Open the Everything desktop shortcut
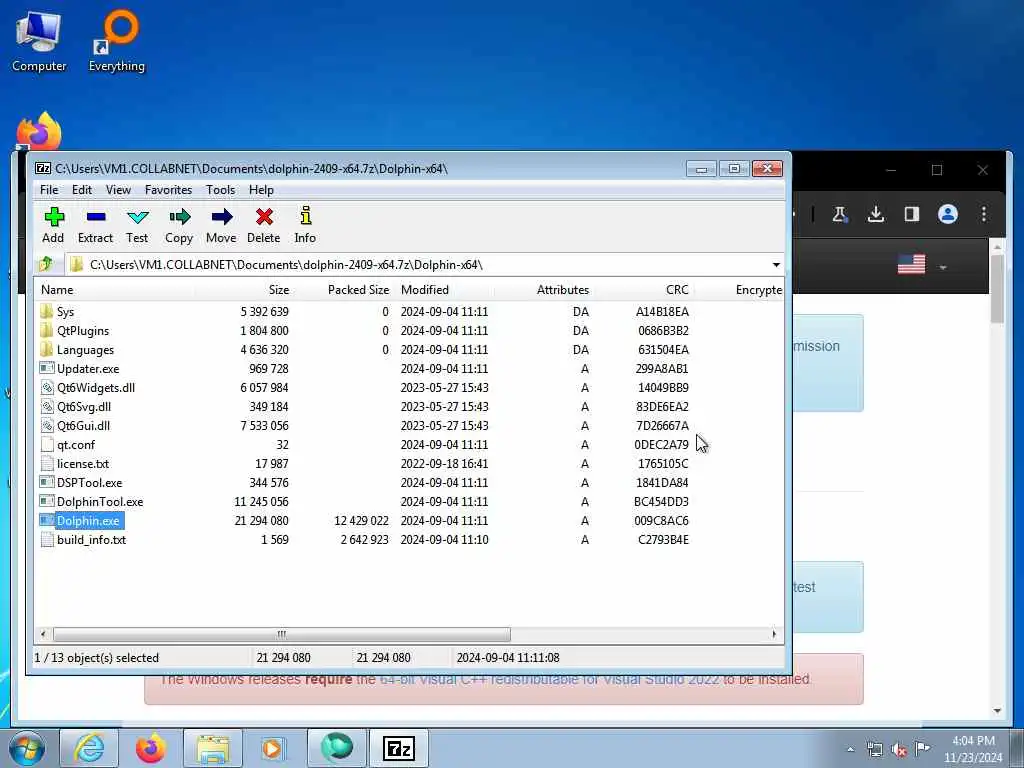The width and height of the screenshot is (1024, 768). (117, 42)
